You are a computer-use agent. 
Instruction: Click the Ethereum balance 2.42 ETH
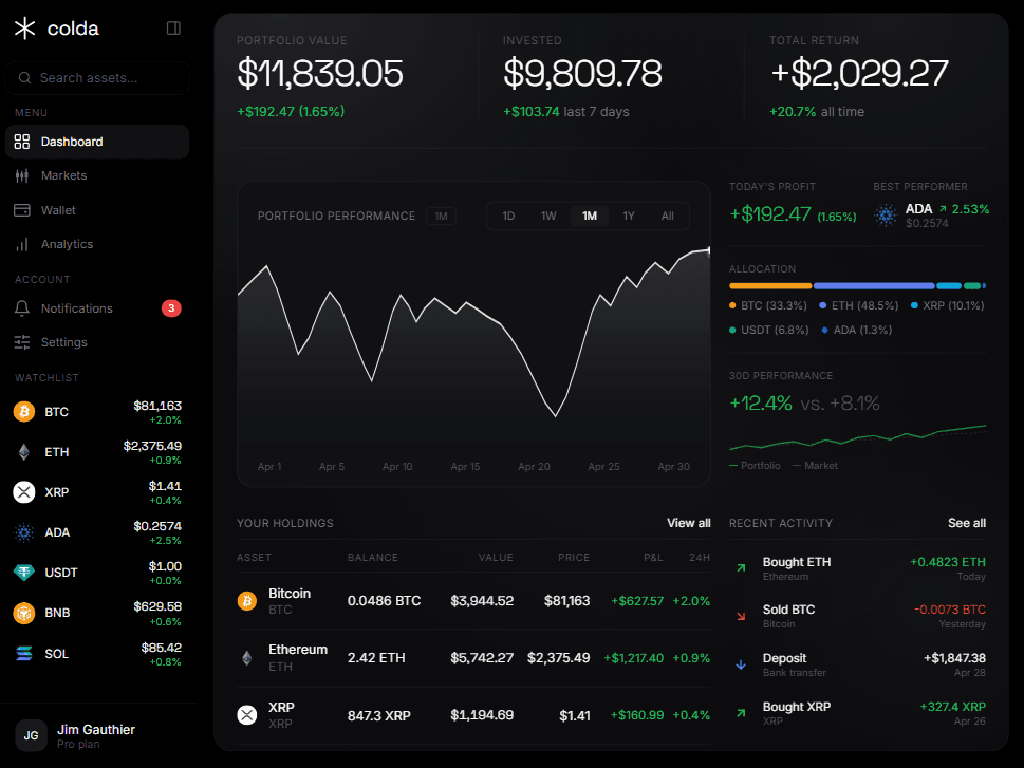(377, 658)
